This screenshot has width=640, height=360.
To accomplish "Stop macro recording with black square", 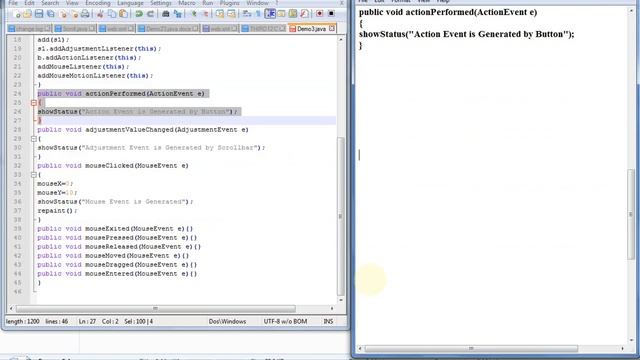I will (331, 14).
